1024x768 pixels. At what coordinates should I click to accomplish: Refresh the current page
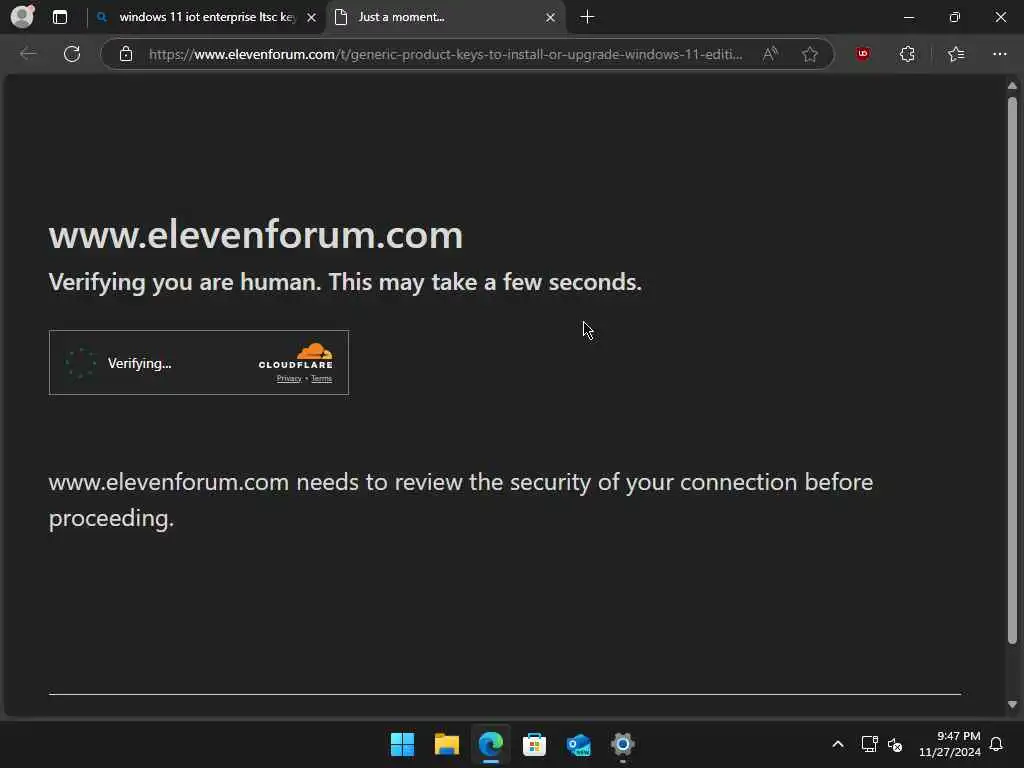click(72, 54)
